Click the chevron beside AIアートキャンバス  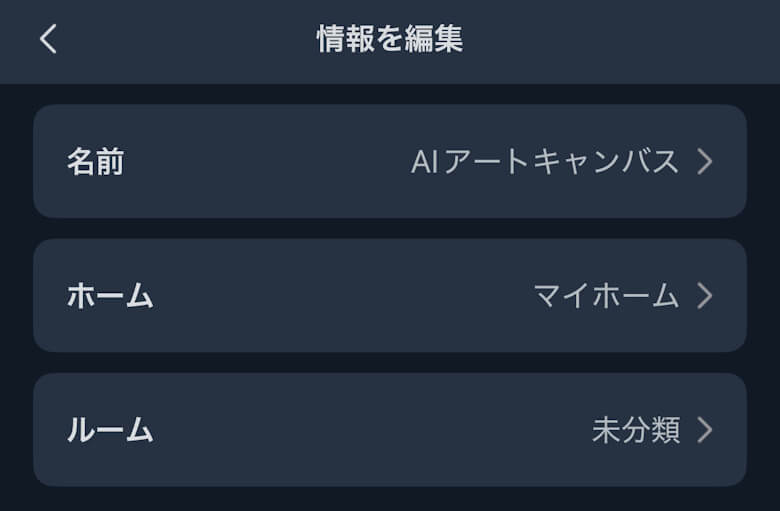pos(705,161)
